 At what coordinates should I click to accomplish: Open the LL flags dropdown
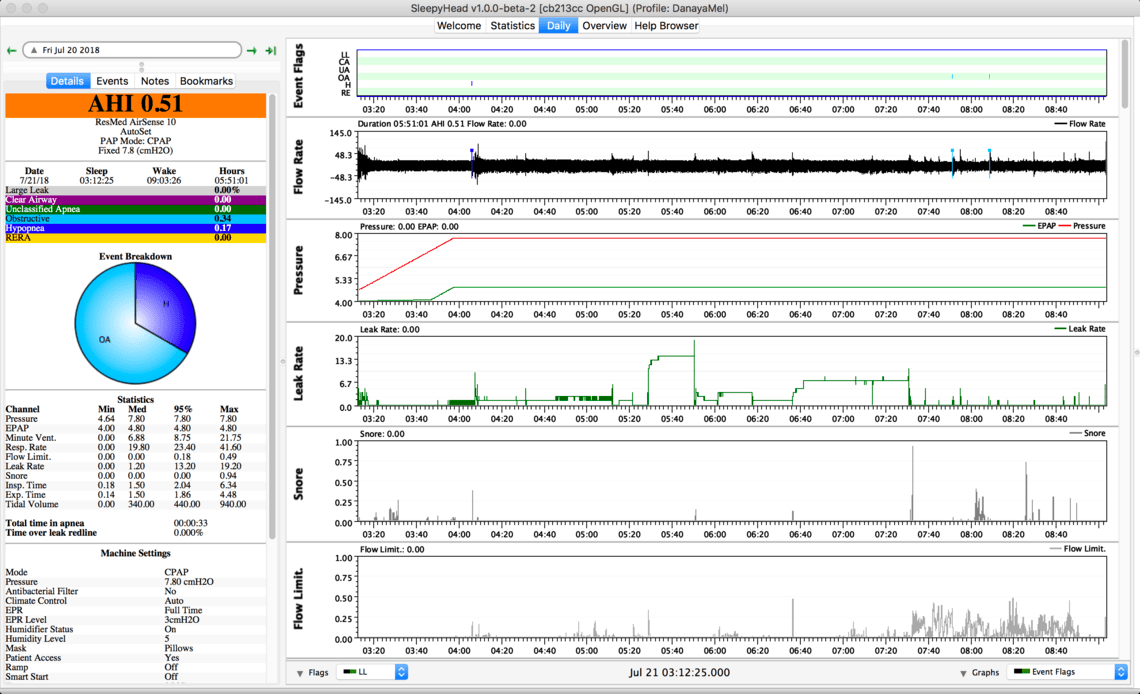pyautogui.click(x=373, y=673)
